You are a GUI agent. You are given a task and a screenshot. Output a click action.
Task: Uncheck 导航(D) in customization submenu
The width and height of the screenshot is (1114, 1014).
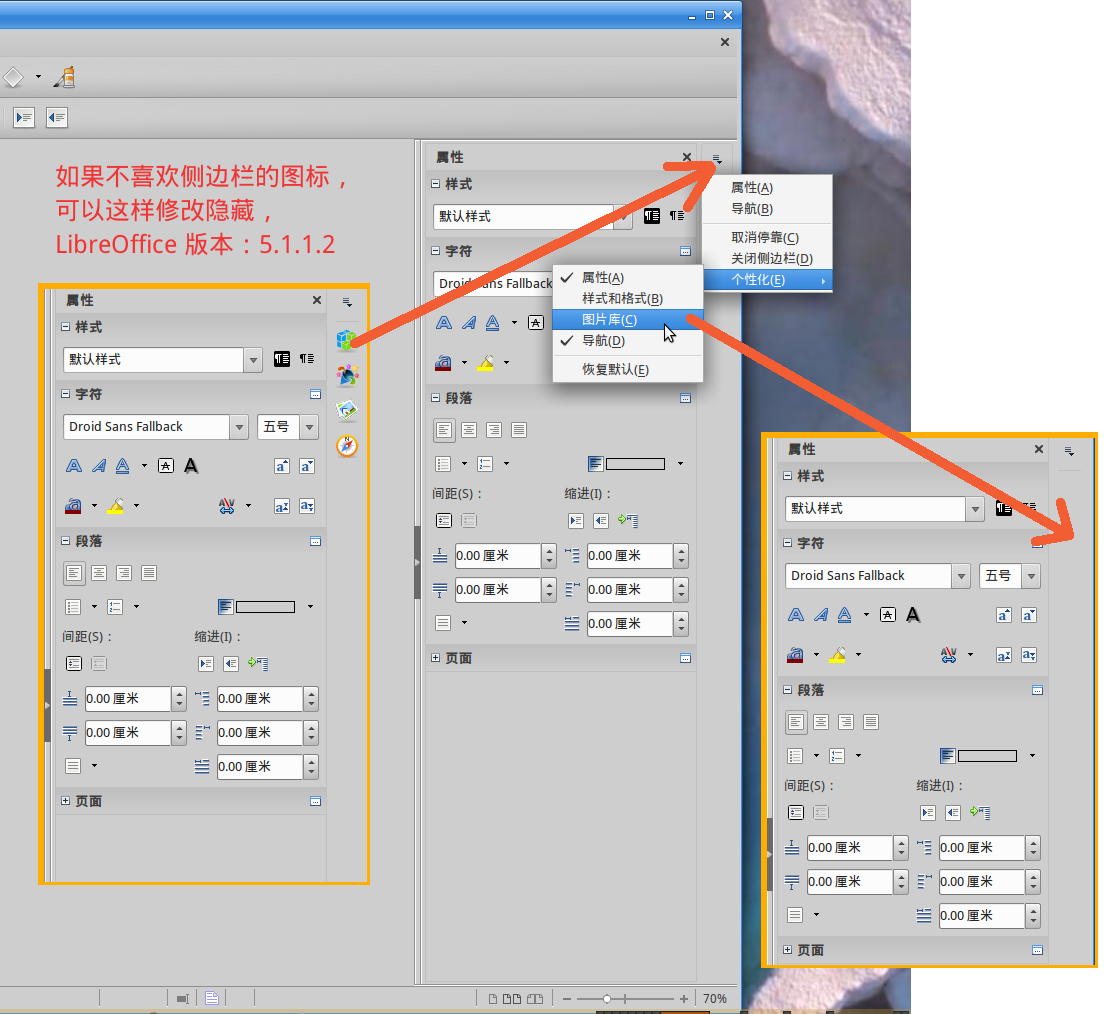[x=628, y=341]
